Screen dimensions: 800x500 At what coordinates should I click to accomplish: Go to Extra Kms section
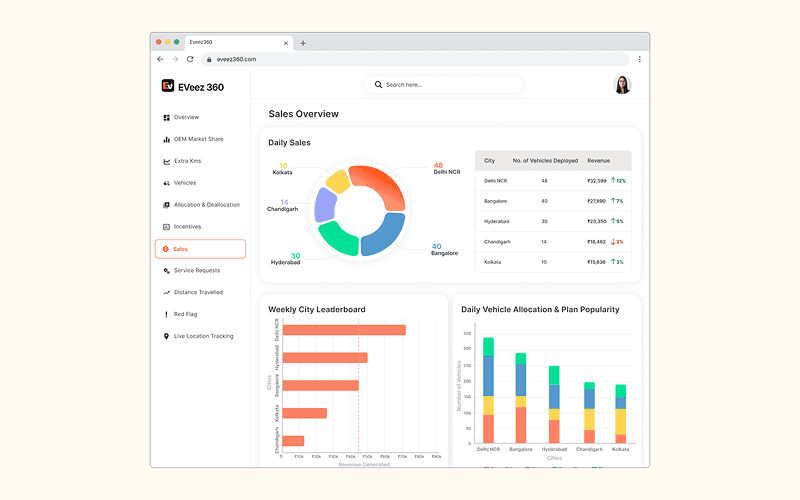(188, 161)
